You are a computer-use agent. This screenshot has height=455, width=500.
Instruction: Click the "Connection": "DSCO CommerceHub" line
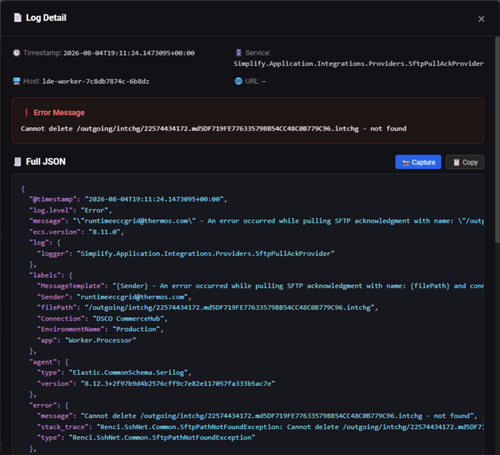click(x=102, y=319)
